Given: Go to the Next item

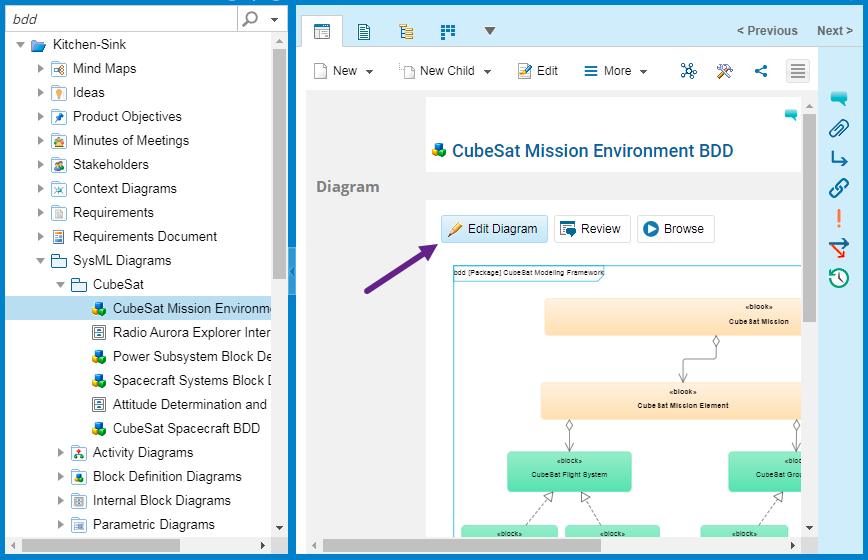Looking at the screenshot, I should click(x=835, y=31).
